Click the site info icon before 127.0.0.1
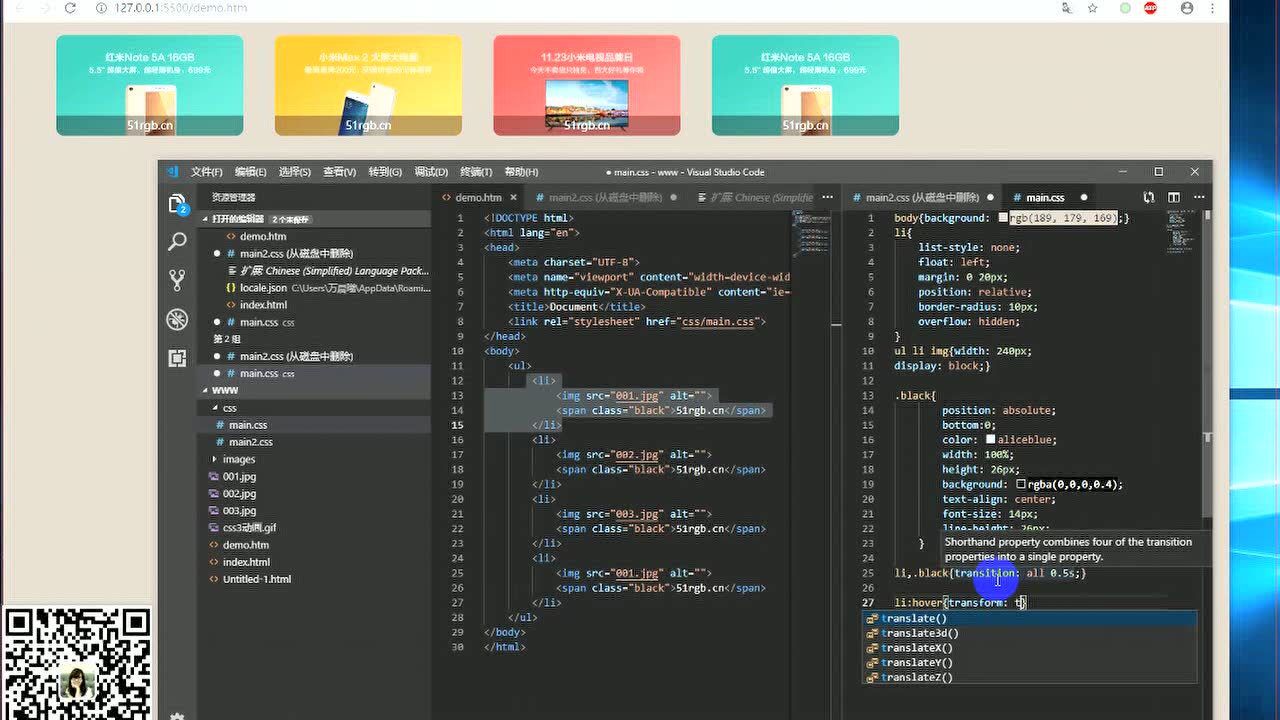The image size is (1280, 720). (x=103, y=8)
